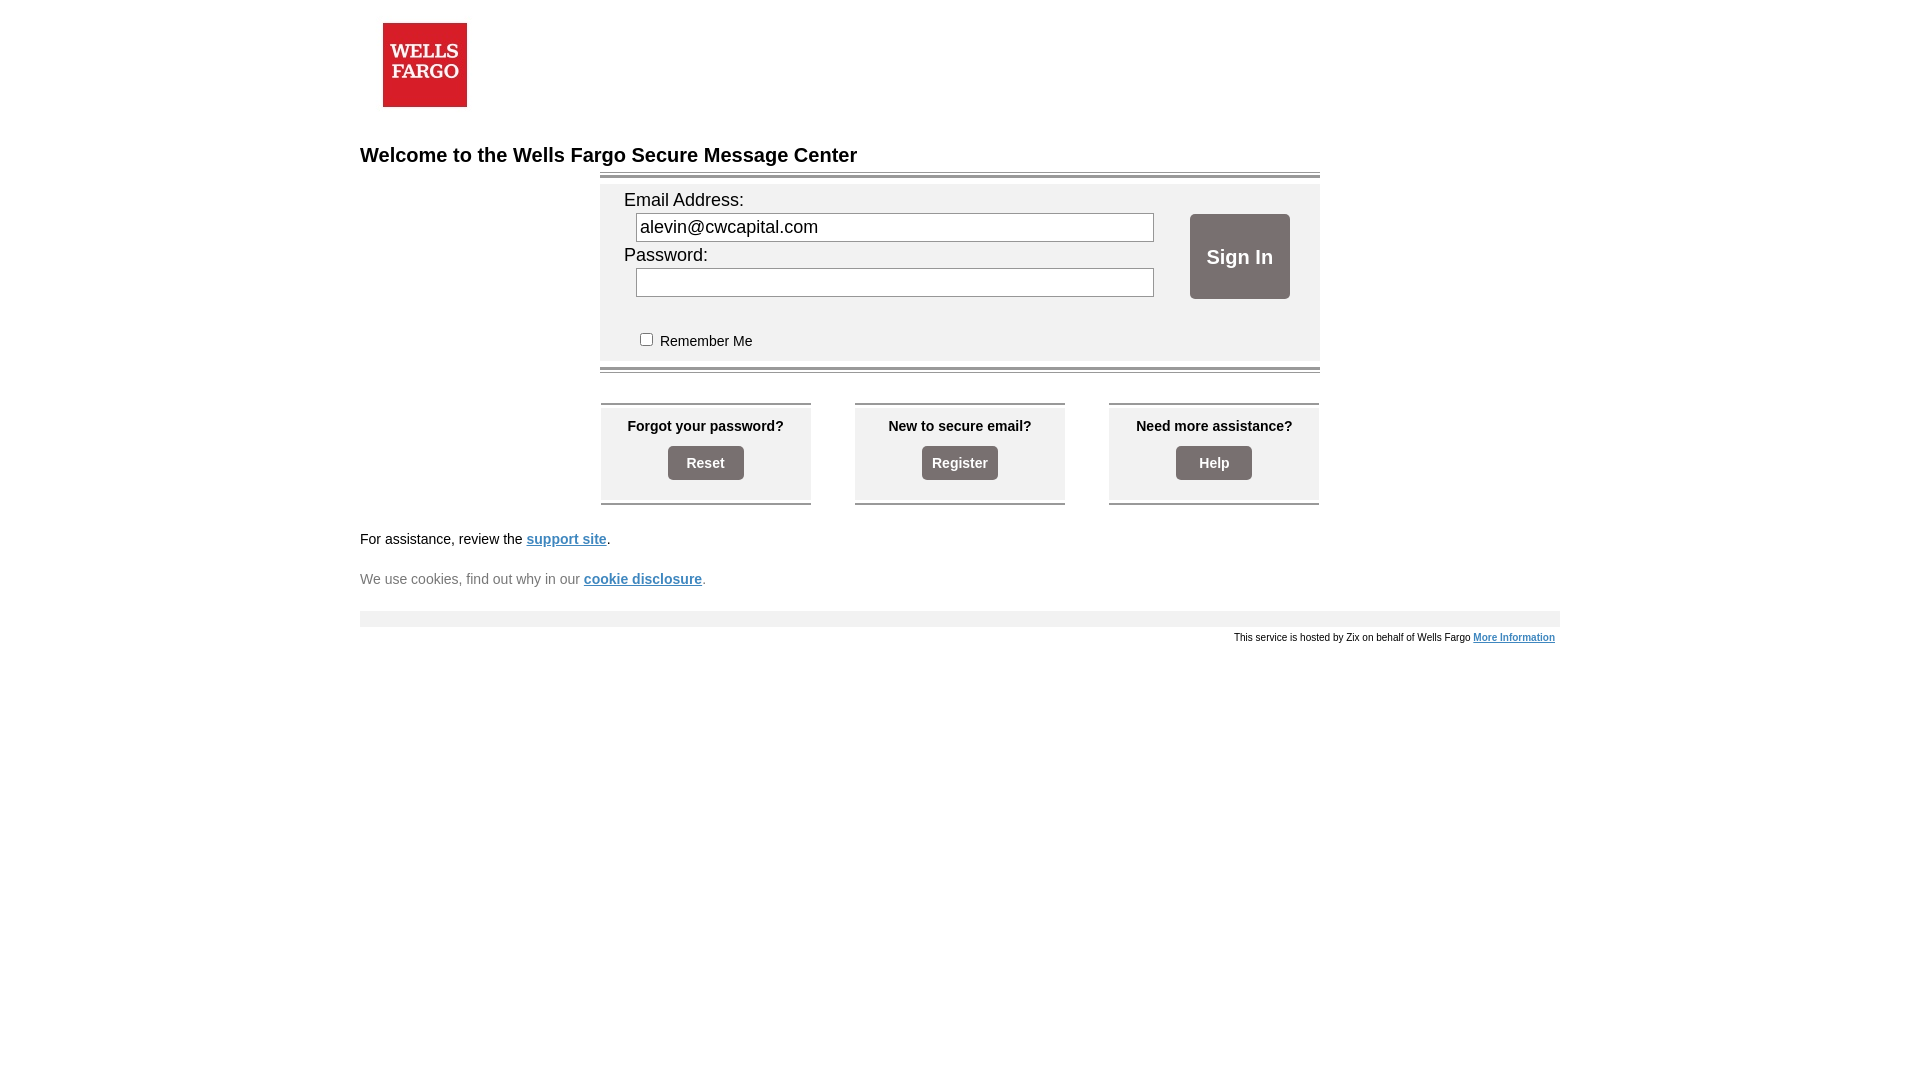Click the Welcome to Secure Message Center heading
Screen dimensions: 1920x1080
608,155
